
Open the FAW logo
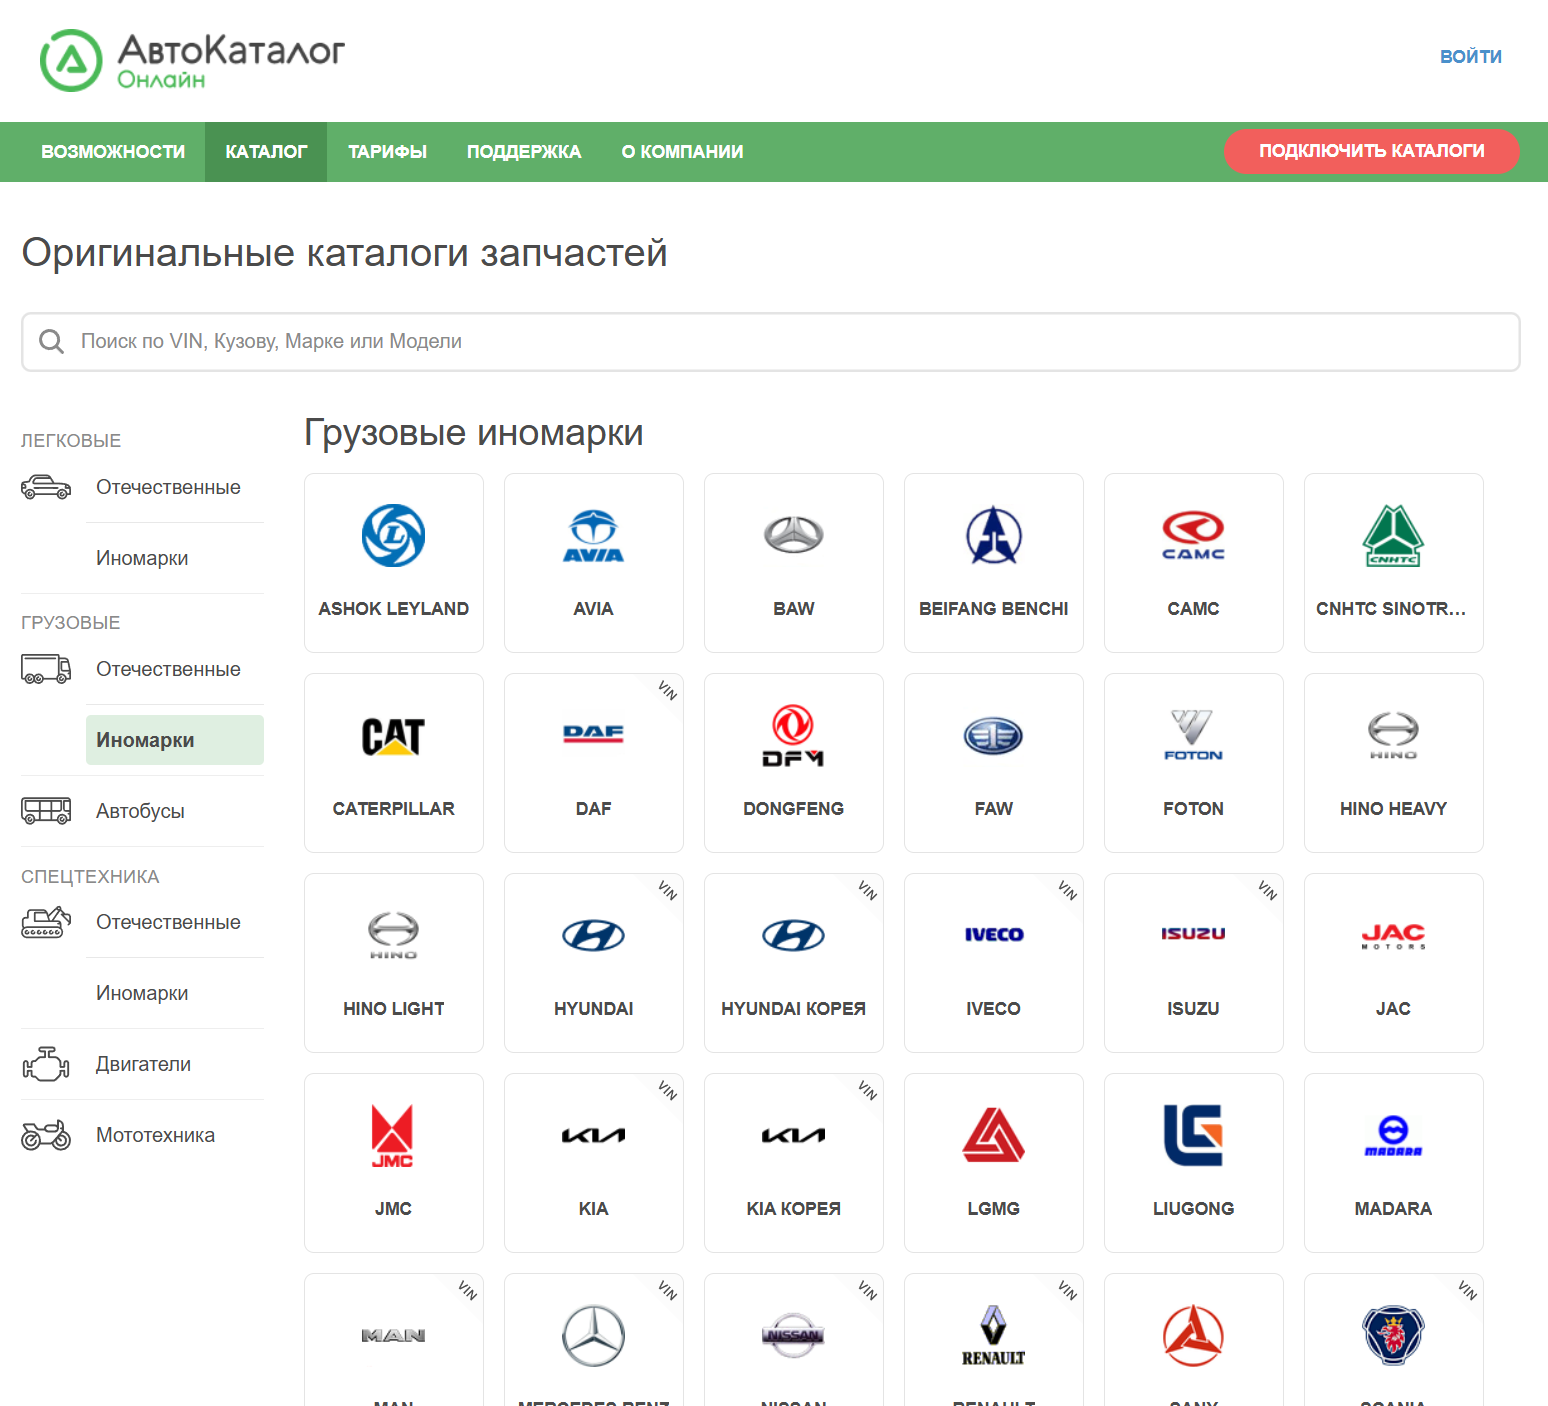tap(994, 736)
